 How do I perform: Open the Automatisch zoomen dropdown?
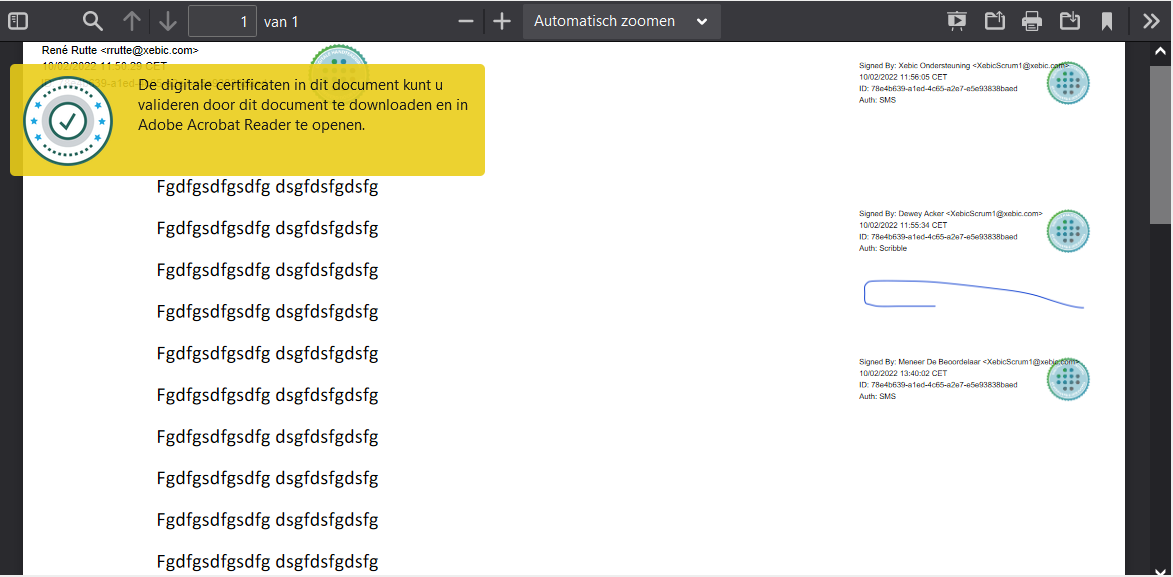pyautogui.click(x=622, y=21)
